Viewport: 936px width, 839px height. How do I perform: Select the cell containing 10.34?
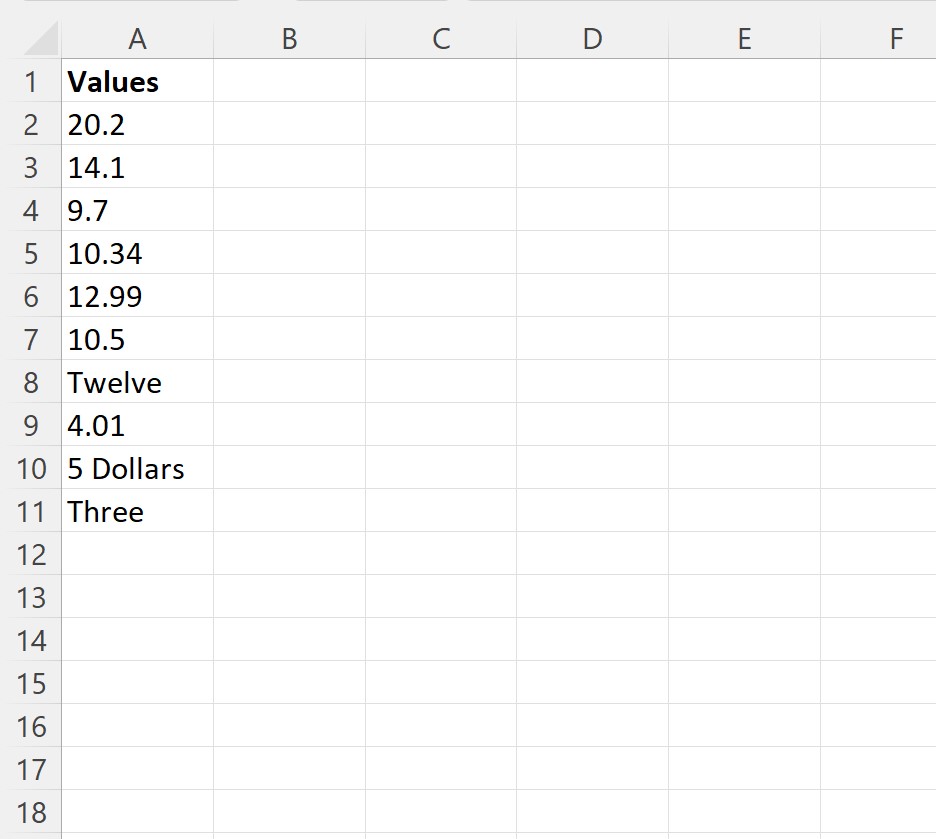coord(137,252)
